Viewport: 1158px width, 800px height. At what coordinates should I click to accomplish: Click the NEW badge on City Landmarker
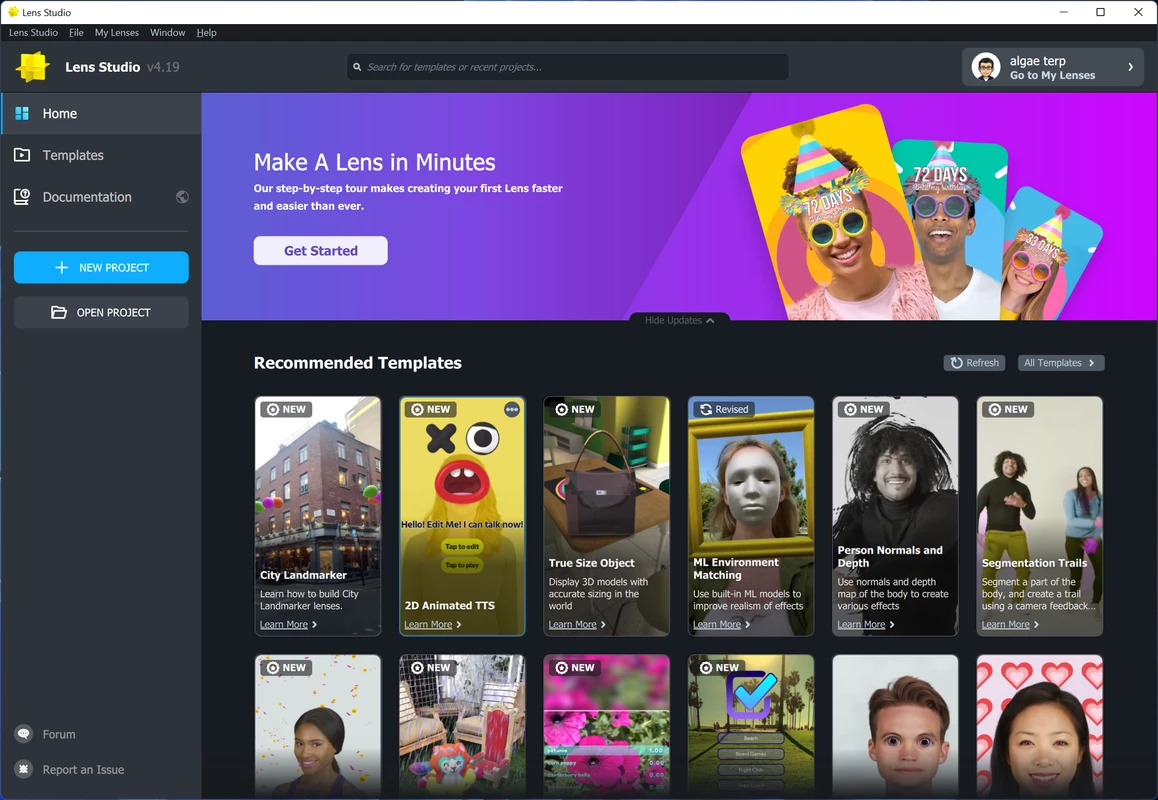pyautogui.click(x=287, y=409)
